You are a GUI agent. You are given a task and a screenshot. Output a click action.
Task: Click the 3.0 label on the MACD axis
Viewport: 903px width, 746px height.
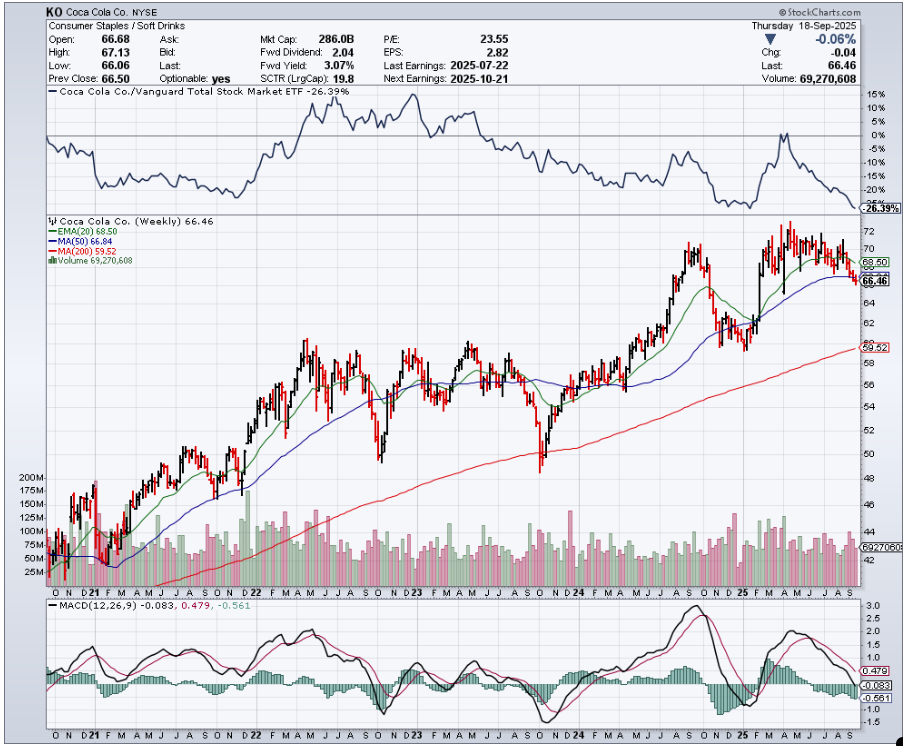(872, 606)
